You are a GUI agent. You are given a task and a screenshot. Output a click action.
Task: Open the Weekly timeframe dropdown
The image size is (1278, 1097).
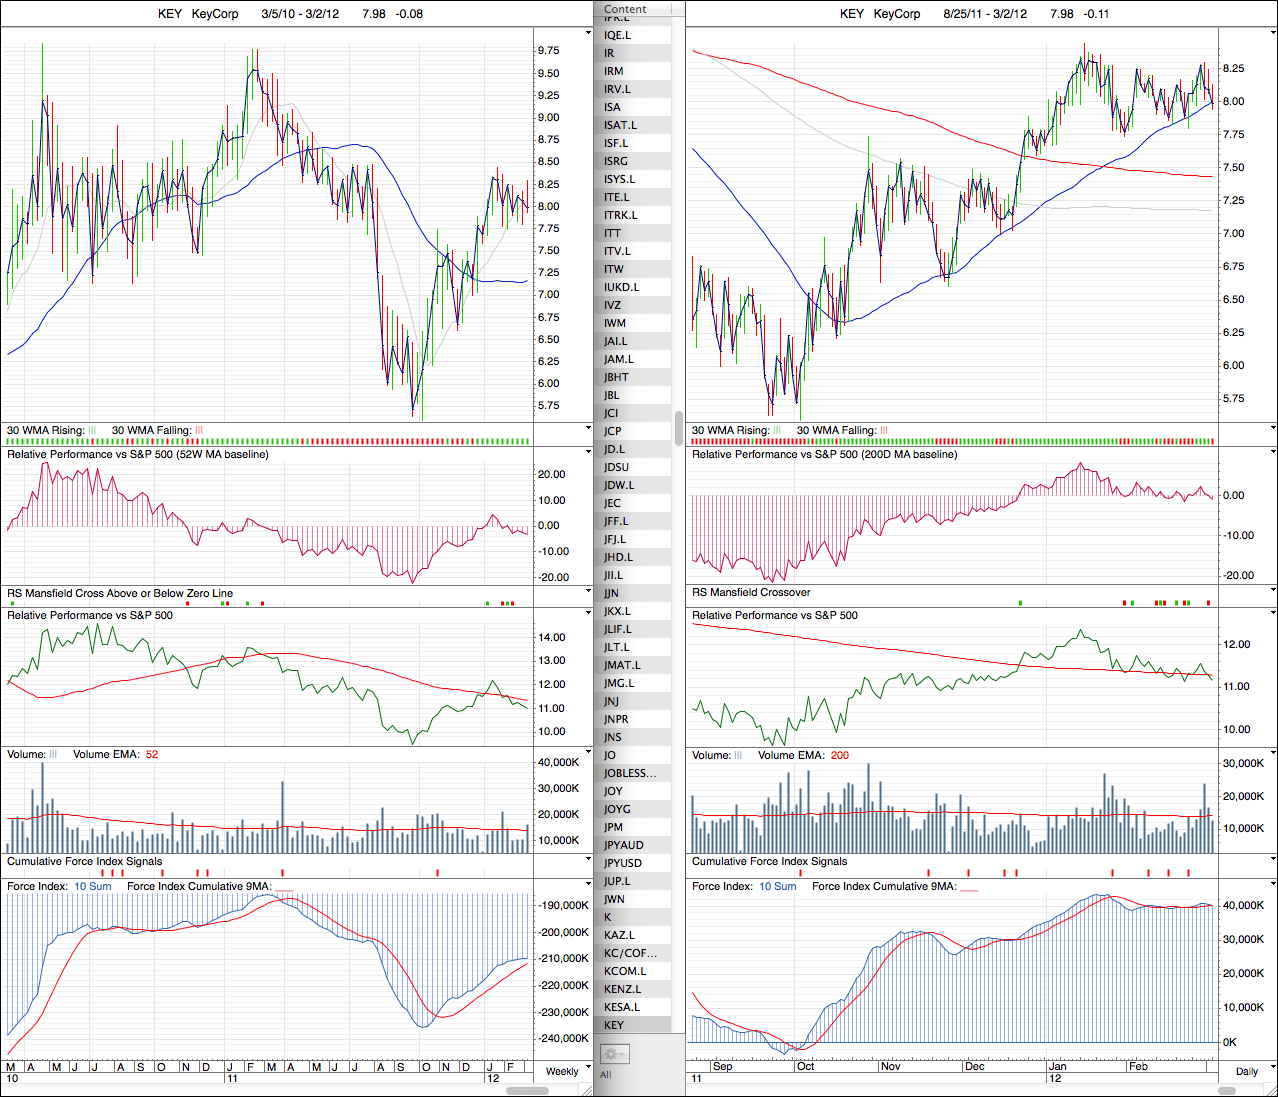pyautogui.click(x=566, y=1071)
